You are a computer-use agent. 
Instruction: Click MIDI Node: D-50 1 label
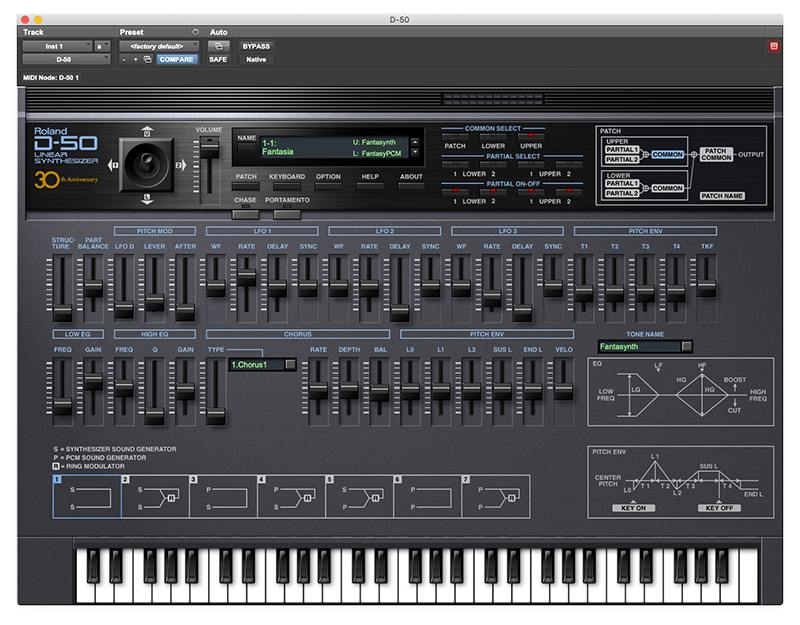pyautogui.click(x=51, y=78)
